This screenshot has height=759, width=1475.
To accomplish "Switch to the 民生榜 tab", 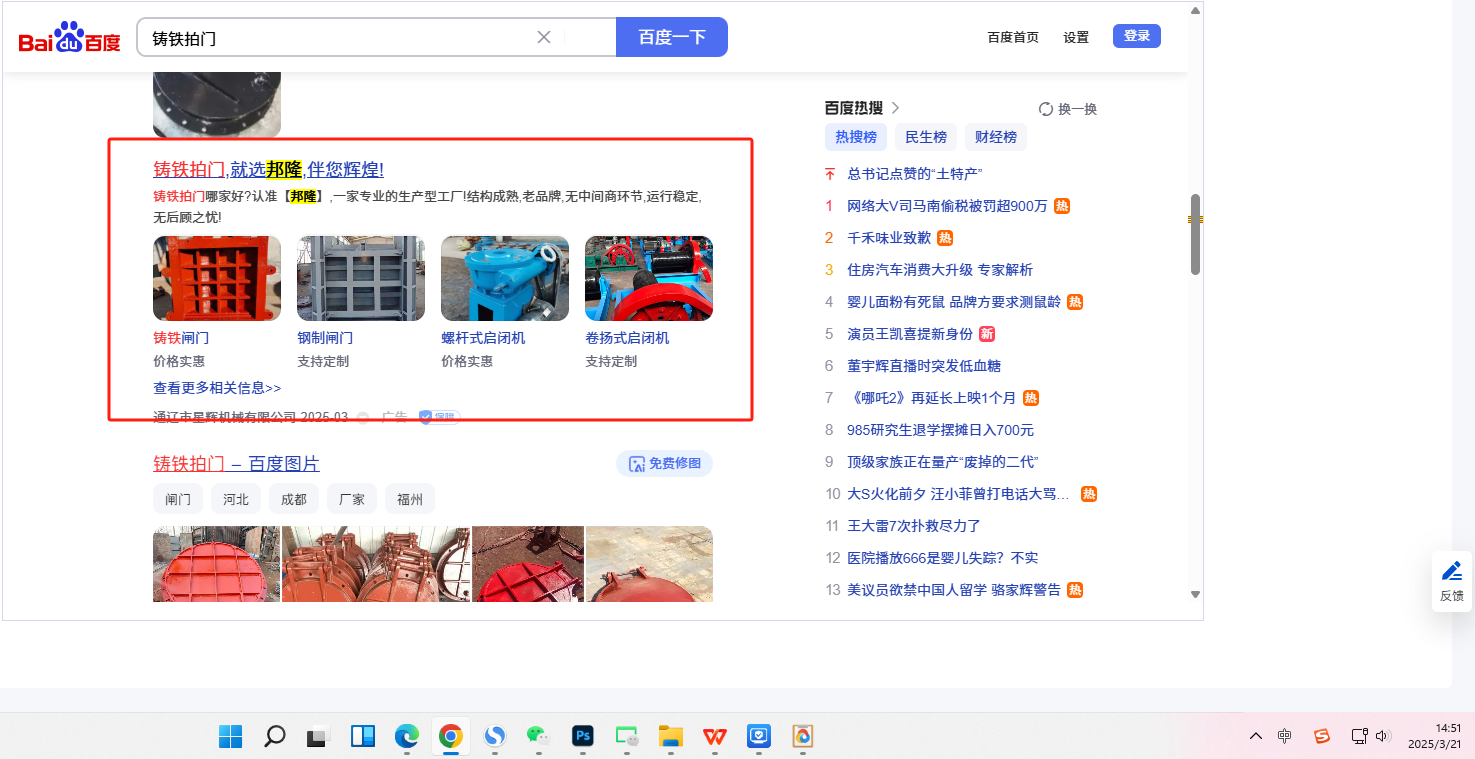I will pos(926,137).
